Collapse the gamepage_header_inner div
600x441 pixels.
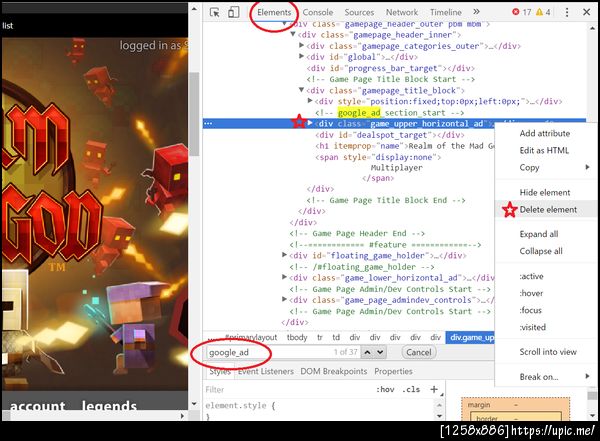pos(293,34)
